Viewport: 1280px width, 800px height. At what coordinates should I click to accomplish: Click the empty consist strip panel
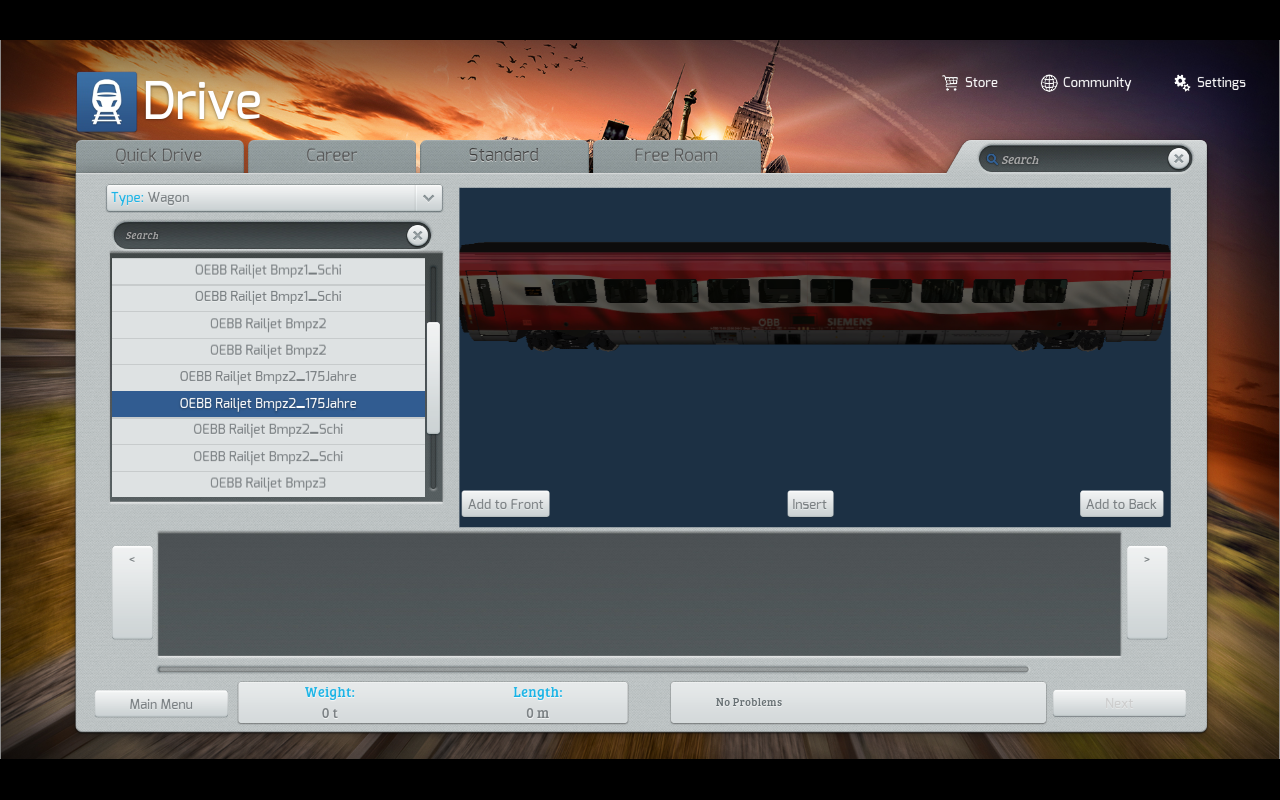(x=639, y=594)
